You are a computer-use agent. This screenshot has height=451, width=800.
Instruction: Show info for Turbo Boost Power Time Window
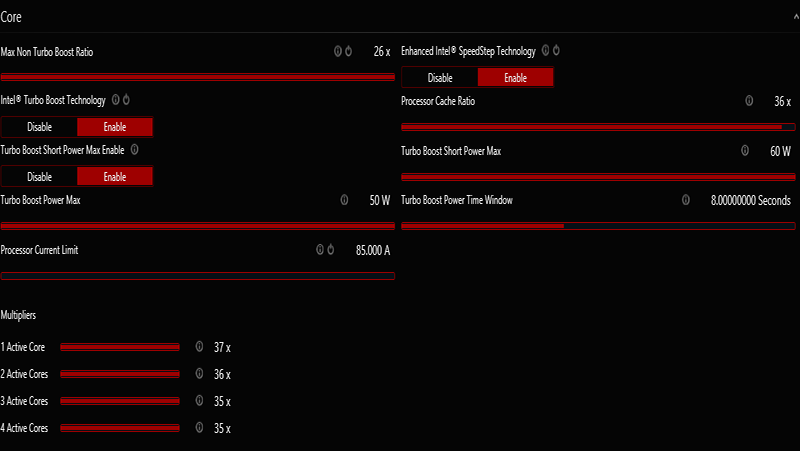point(686,200)
